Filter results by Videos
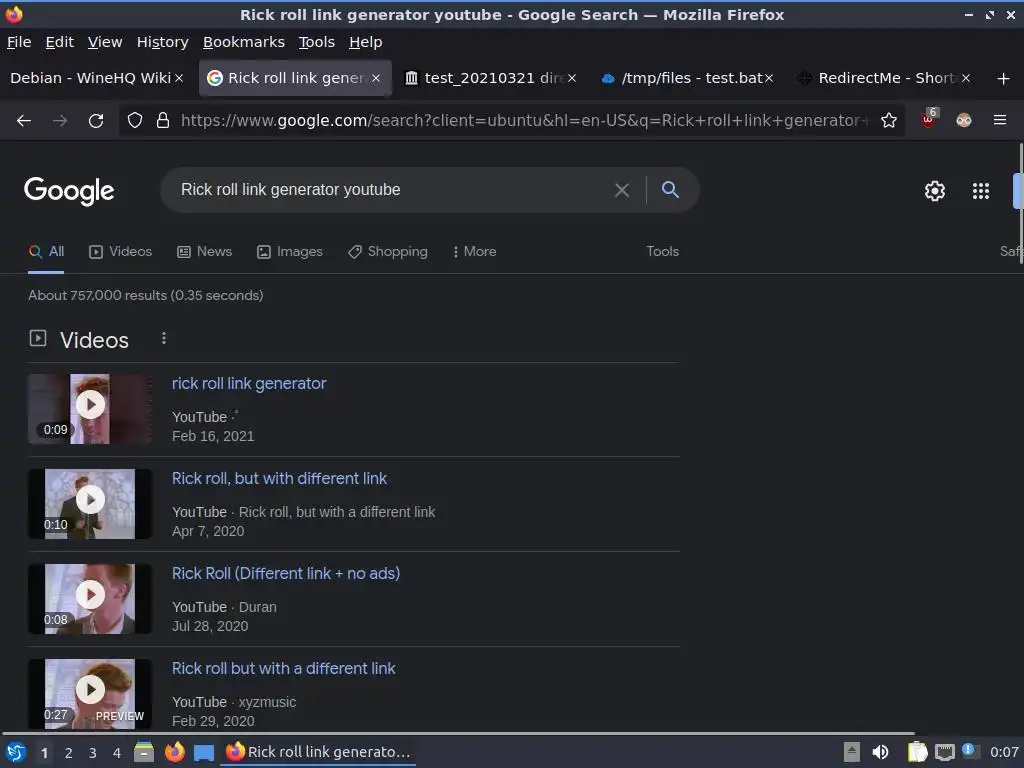Screen dimensions: 1024x768 coord(120,251)
